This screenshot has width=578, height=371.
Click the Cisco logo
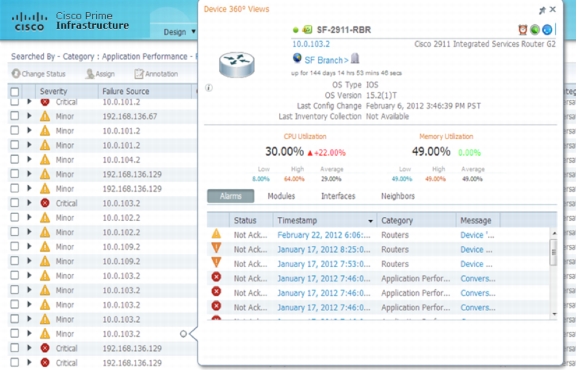[29, 21]
